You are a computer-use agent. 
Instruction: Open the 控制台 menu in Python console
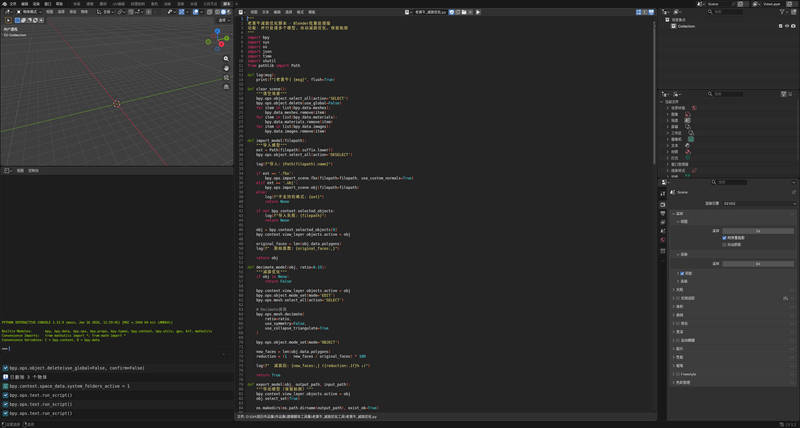[33, 170]
